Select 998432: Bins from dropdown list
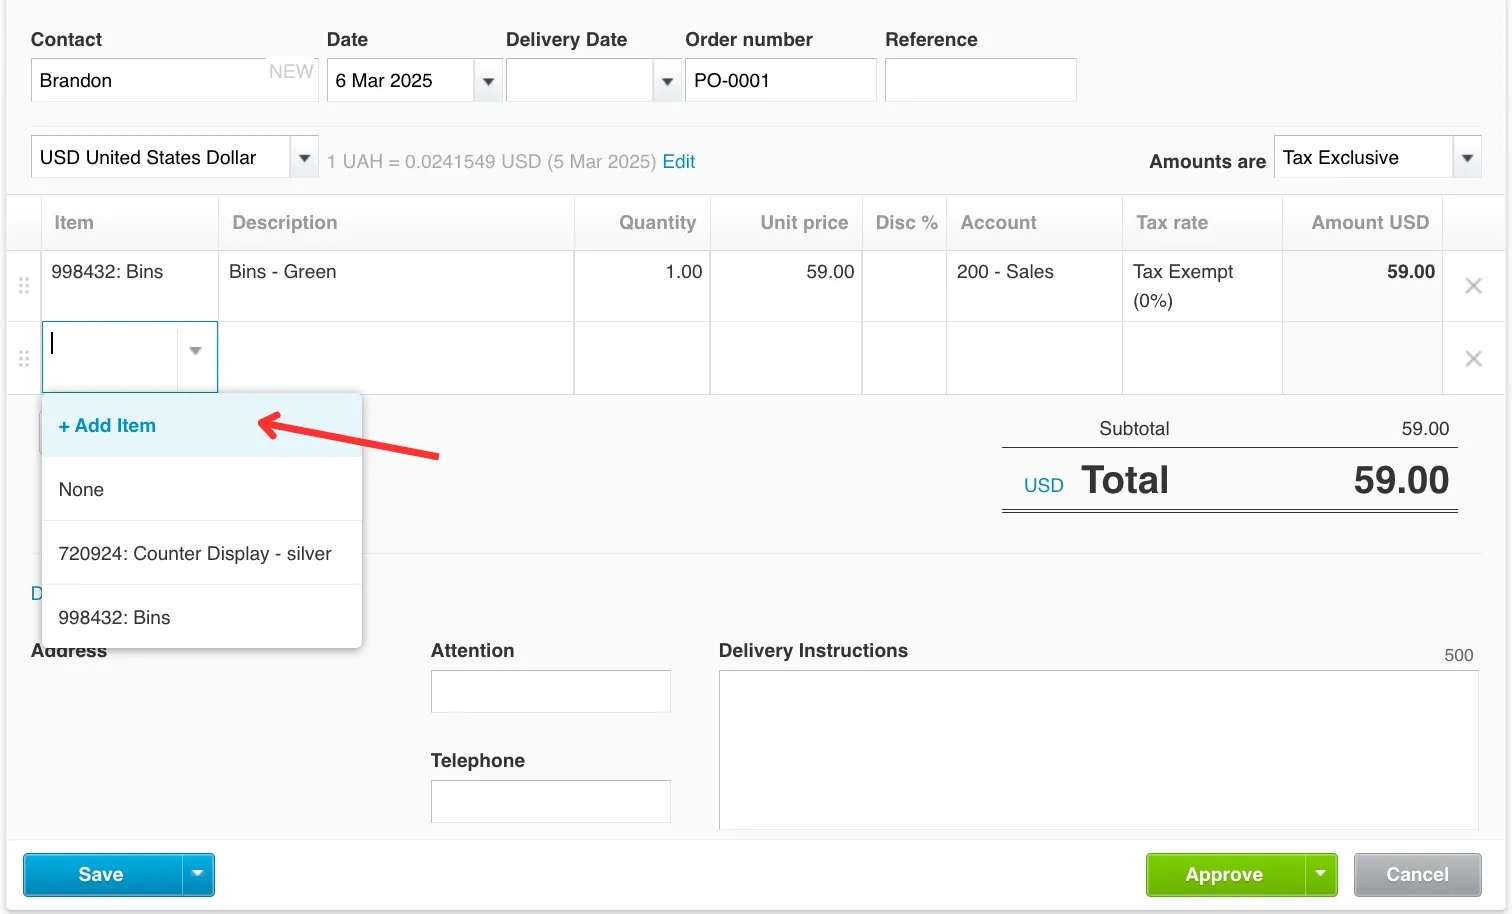 [201, 617]
